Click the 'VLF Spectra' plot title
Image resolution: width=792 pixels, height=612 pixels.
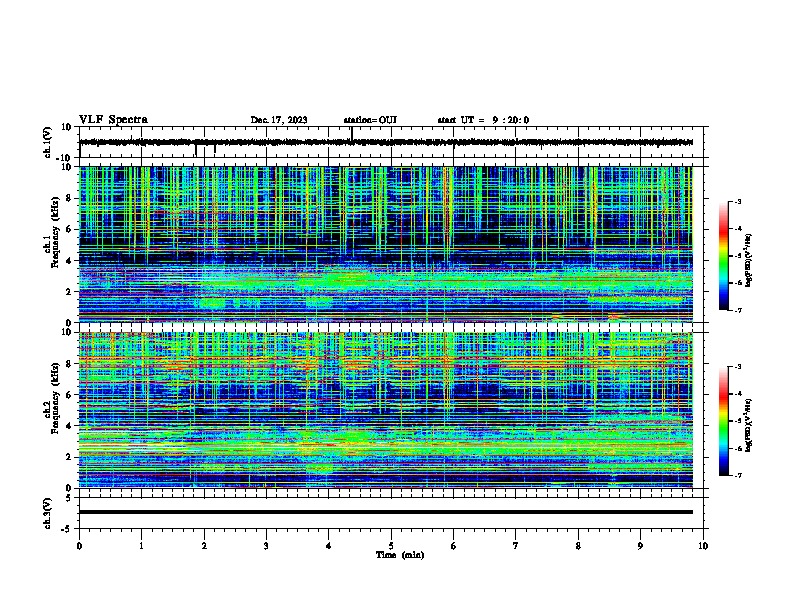(x=113, y=120)
